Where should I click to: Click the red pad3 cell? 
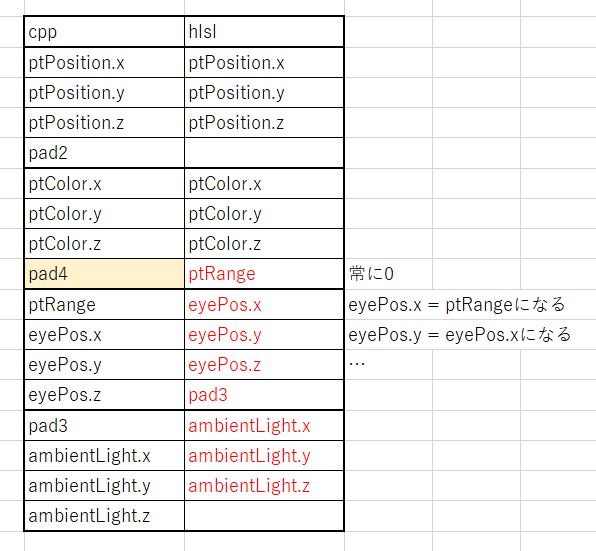point(264,395)
